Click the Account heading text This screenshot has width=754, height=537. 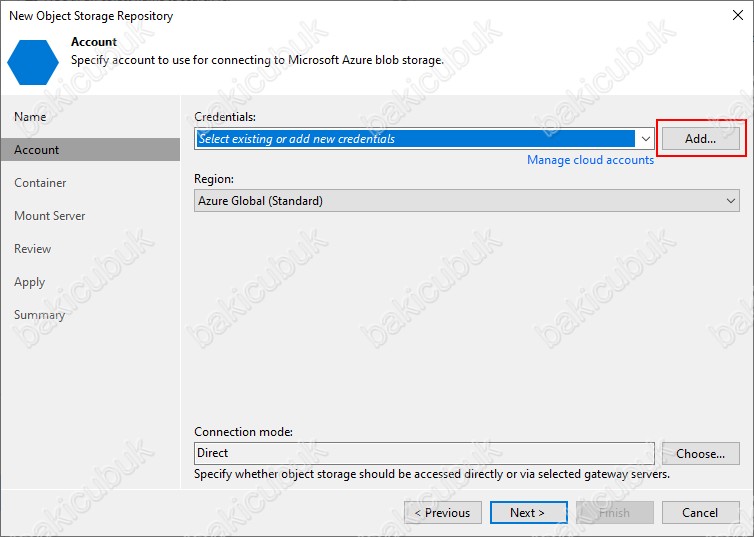[94, 42]
